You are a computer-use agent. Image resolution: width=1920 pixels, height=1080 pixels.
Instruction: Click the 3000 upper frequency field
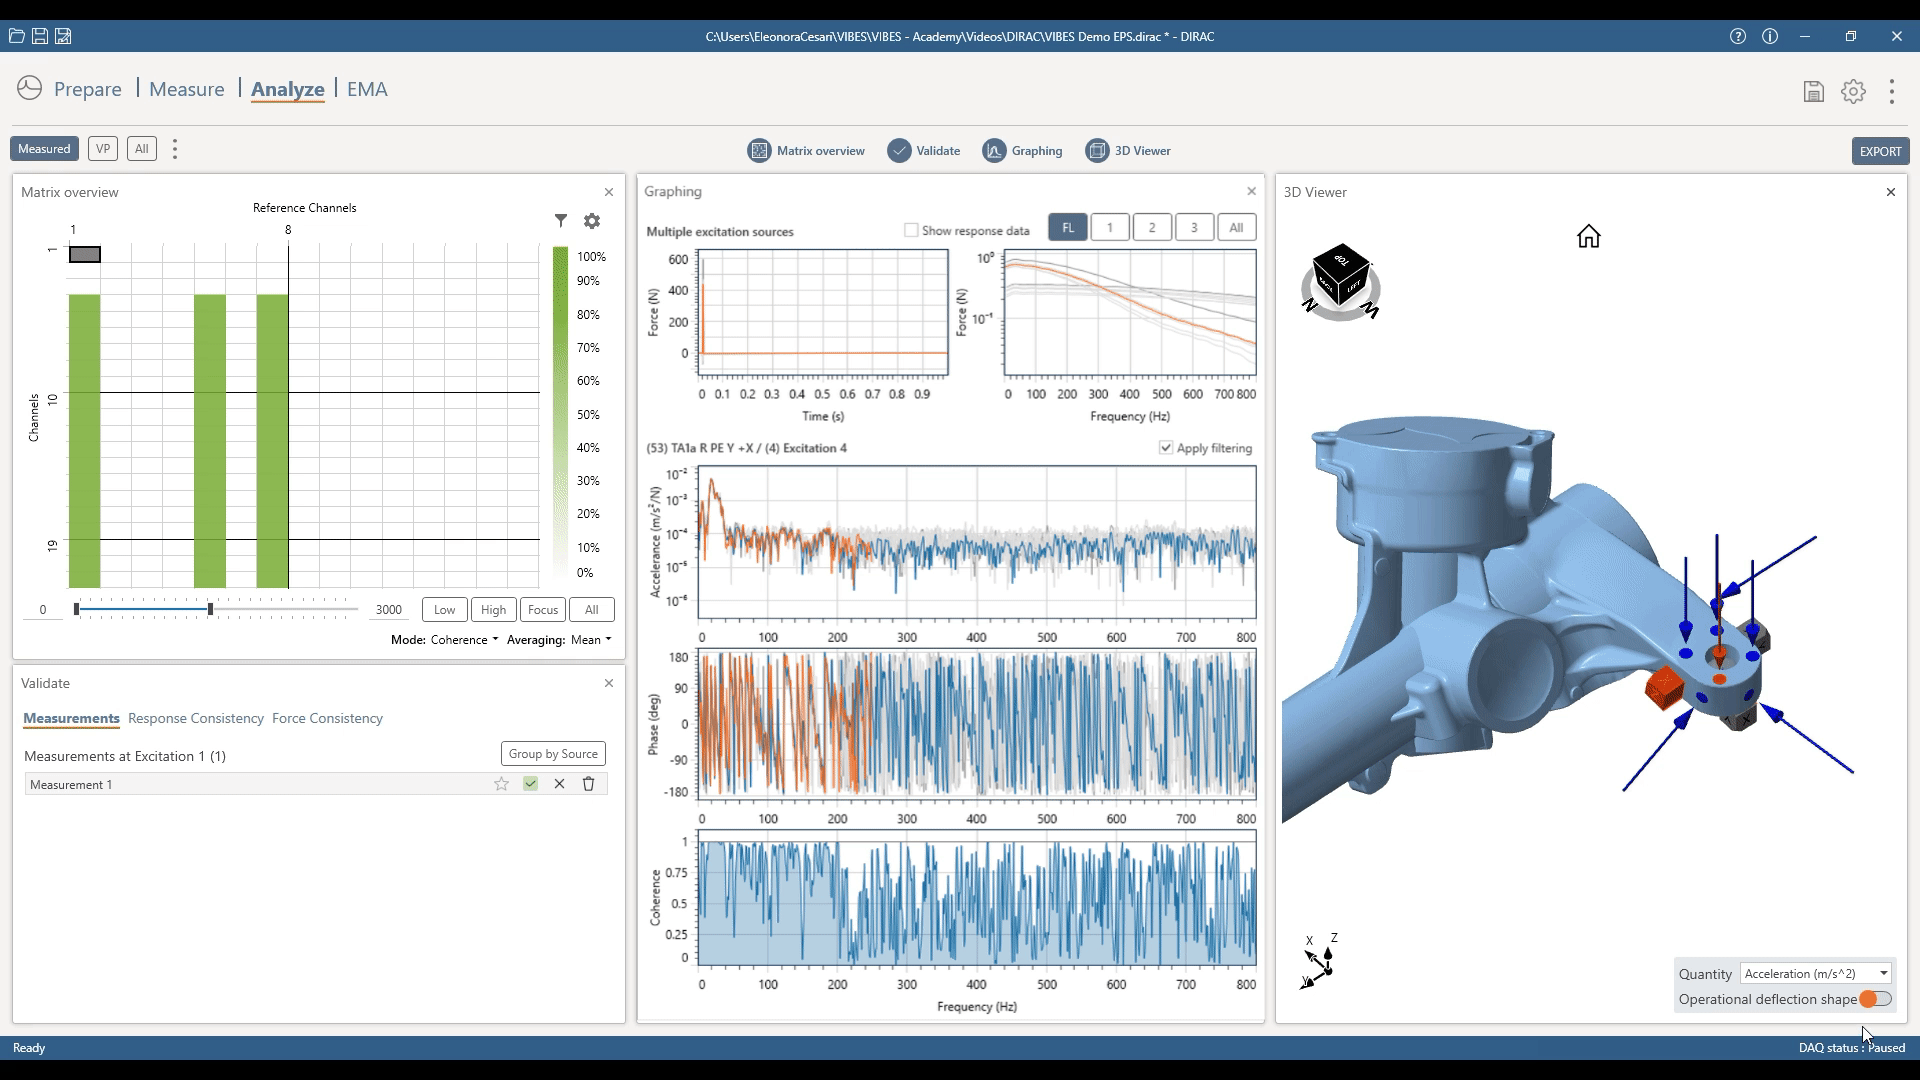[x=389, y=610]
